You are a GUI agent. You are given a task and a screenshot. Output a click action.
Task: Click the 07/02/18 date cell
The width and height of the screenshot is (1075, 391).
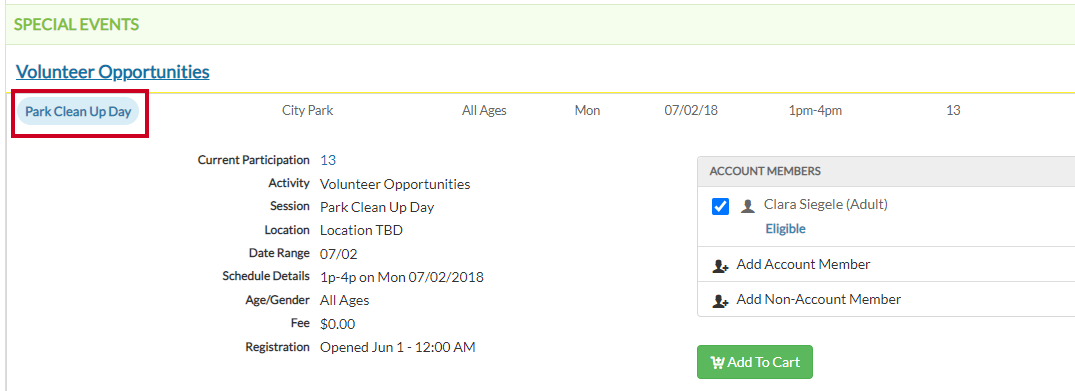click(x=691, y=110)
